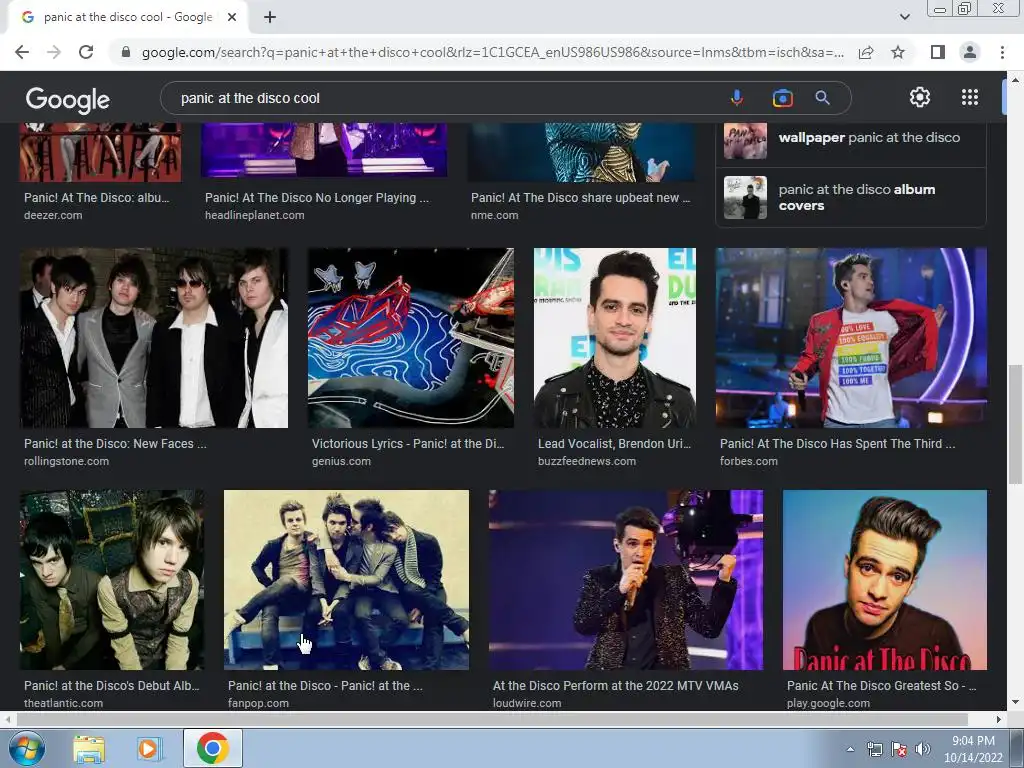
Task: Go back to the previous page
Action: tap(22, 52)
